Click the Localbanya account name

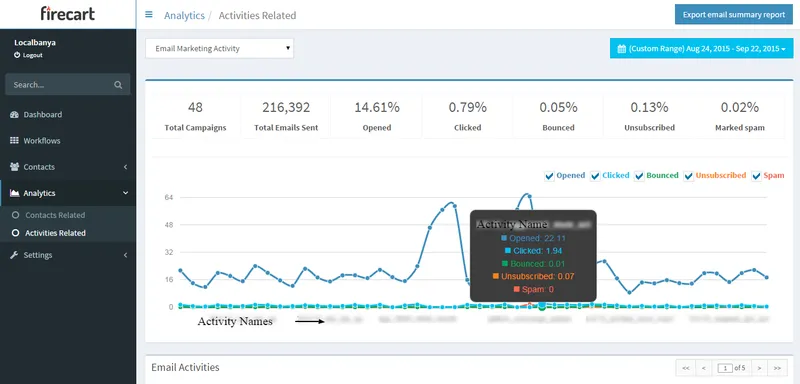35,43
